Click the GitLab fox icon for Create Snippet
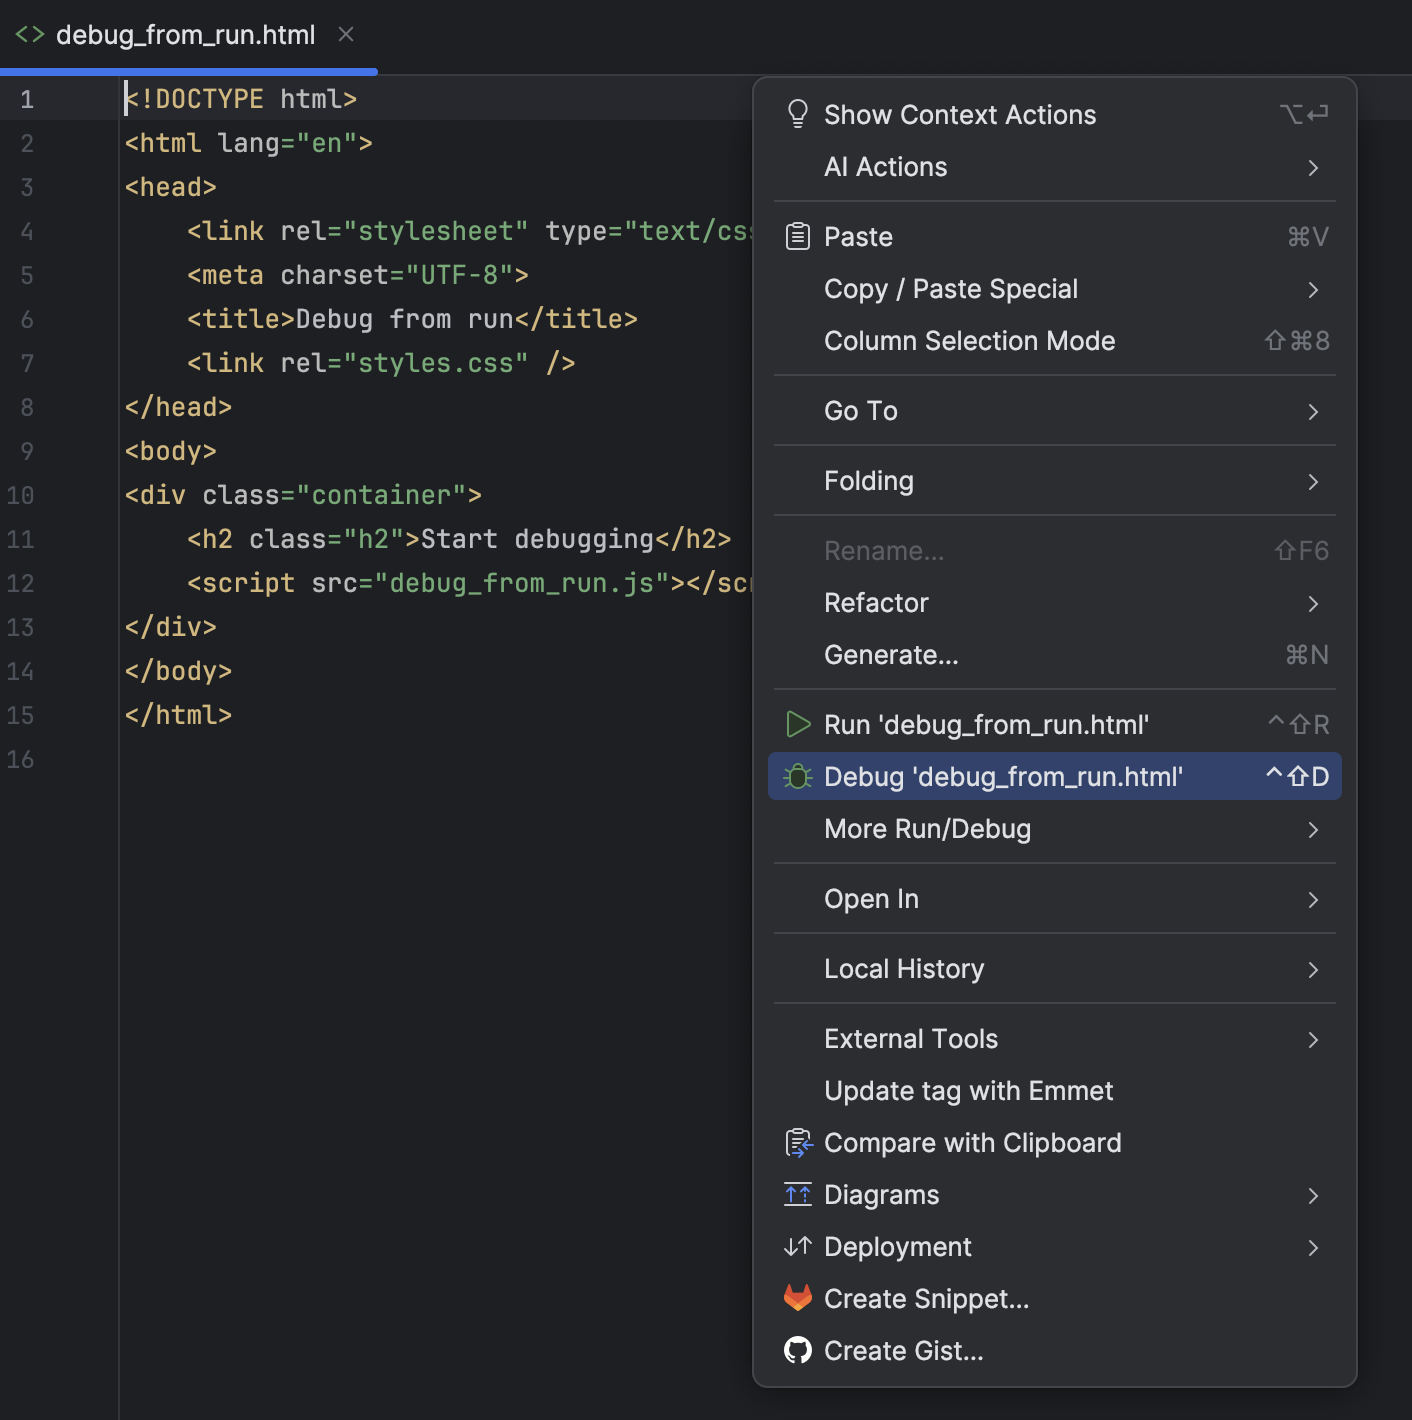 pos(797,1298)
